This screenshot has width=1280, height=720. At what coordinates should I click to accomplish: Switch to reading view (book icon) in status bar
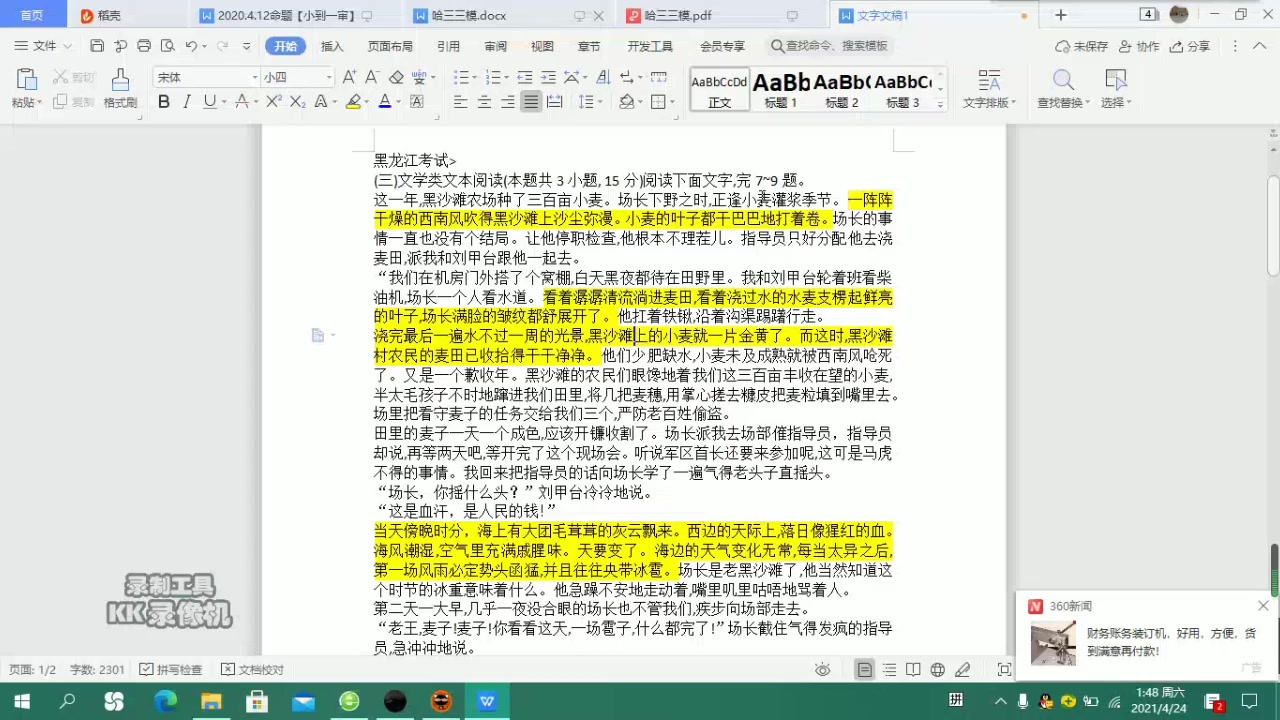(913, 670)
